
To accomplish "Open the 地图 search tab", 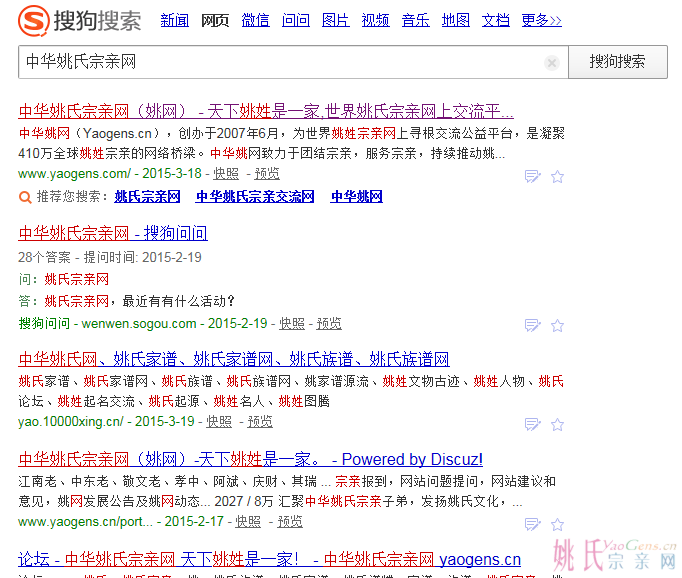I will [455, 20].
